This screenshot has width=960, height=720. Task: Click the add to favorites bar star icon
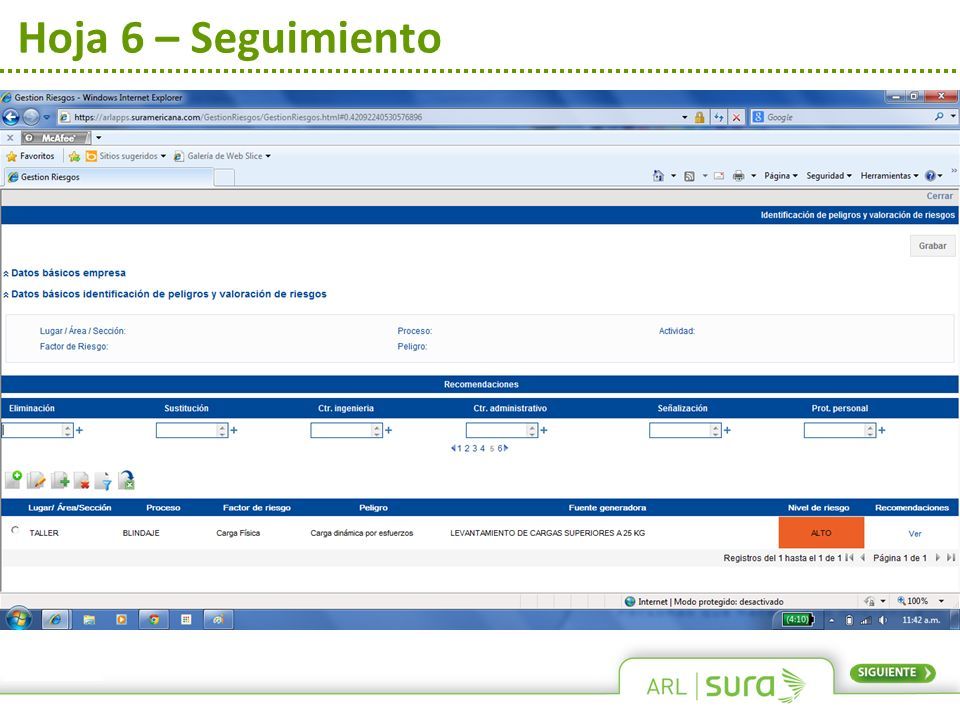click(74, 156)
